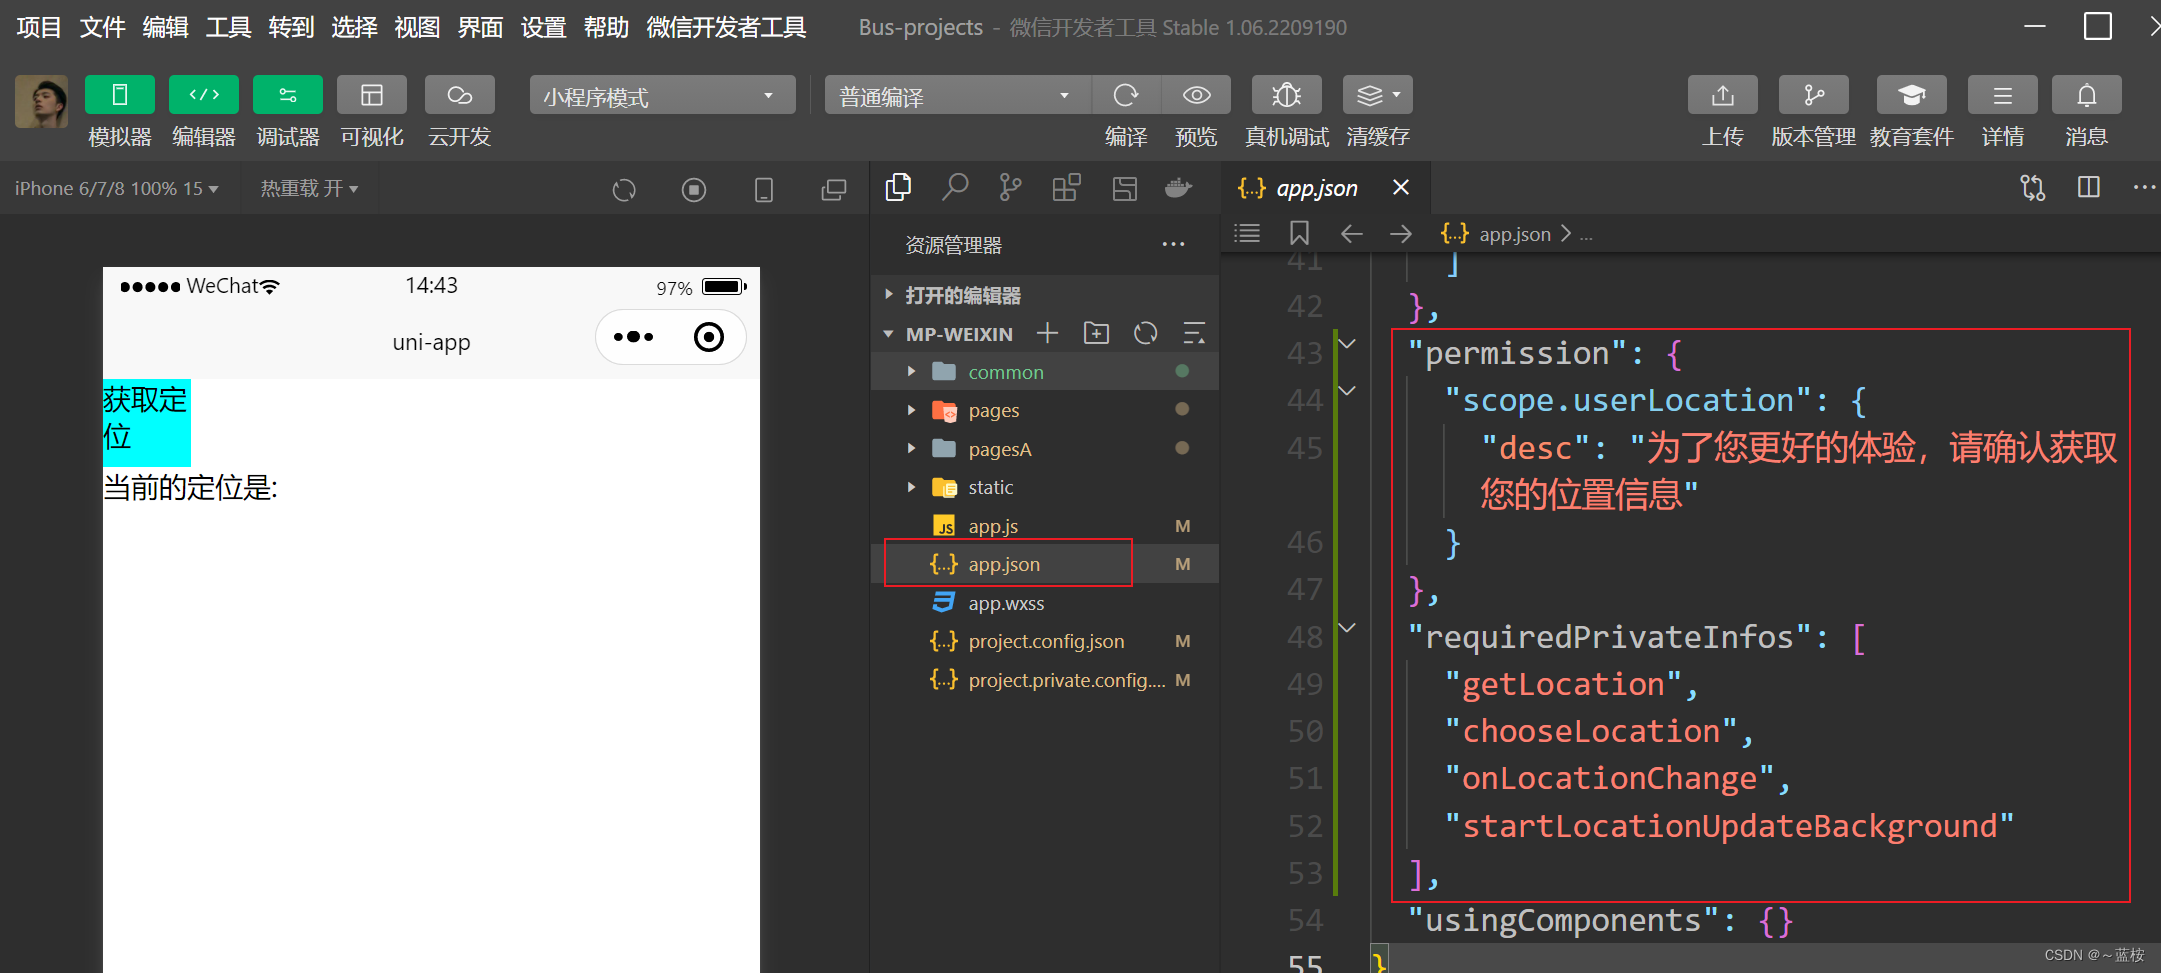
Task: Open the hot reload dropdown
Action: (309, 188)
